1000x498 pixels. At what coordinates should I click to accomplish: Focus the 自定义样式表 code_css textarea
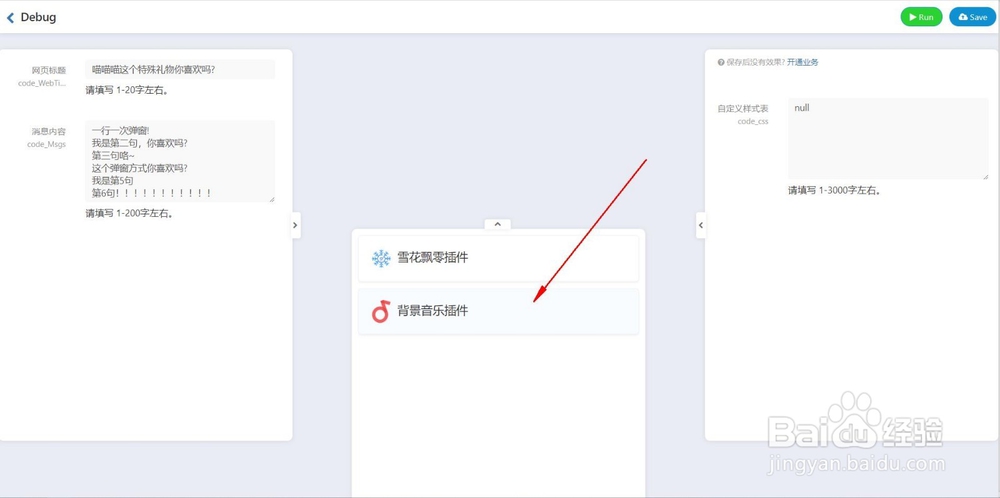(888, 139)
